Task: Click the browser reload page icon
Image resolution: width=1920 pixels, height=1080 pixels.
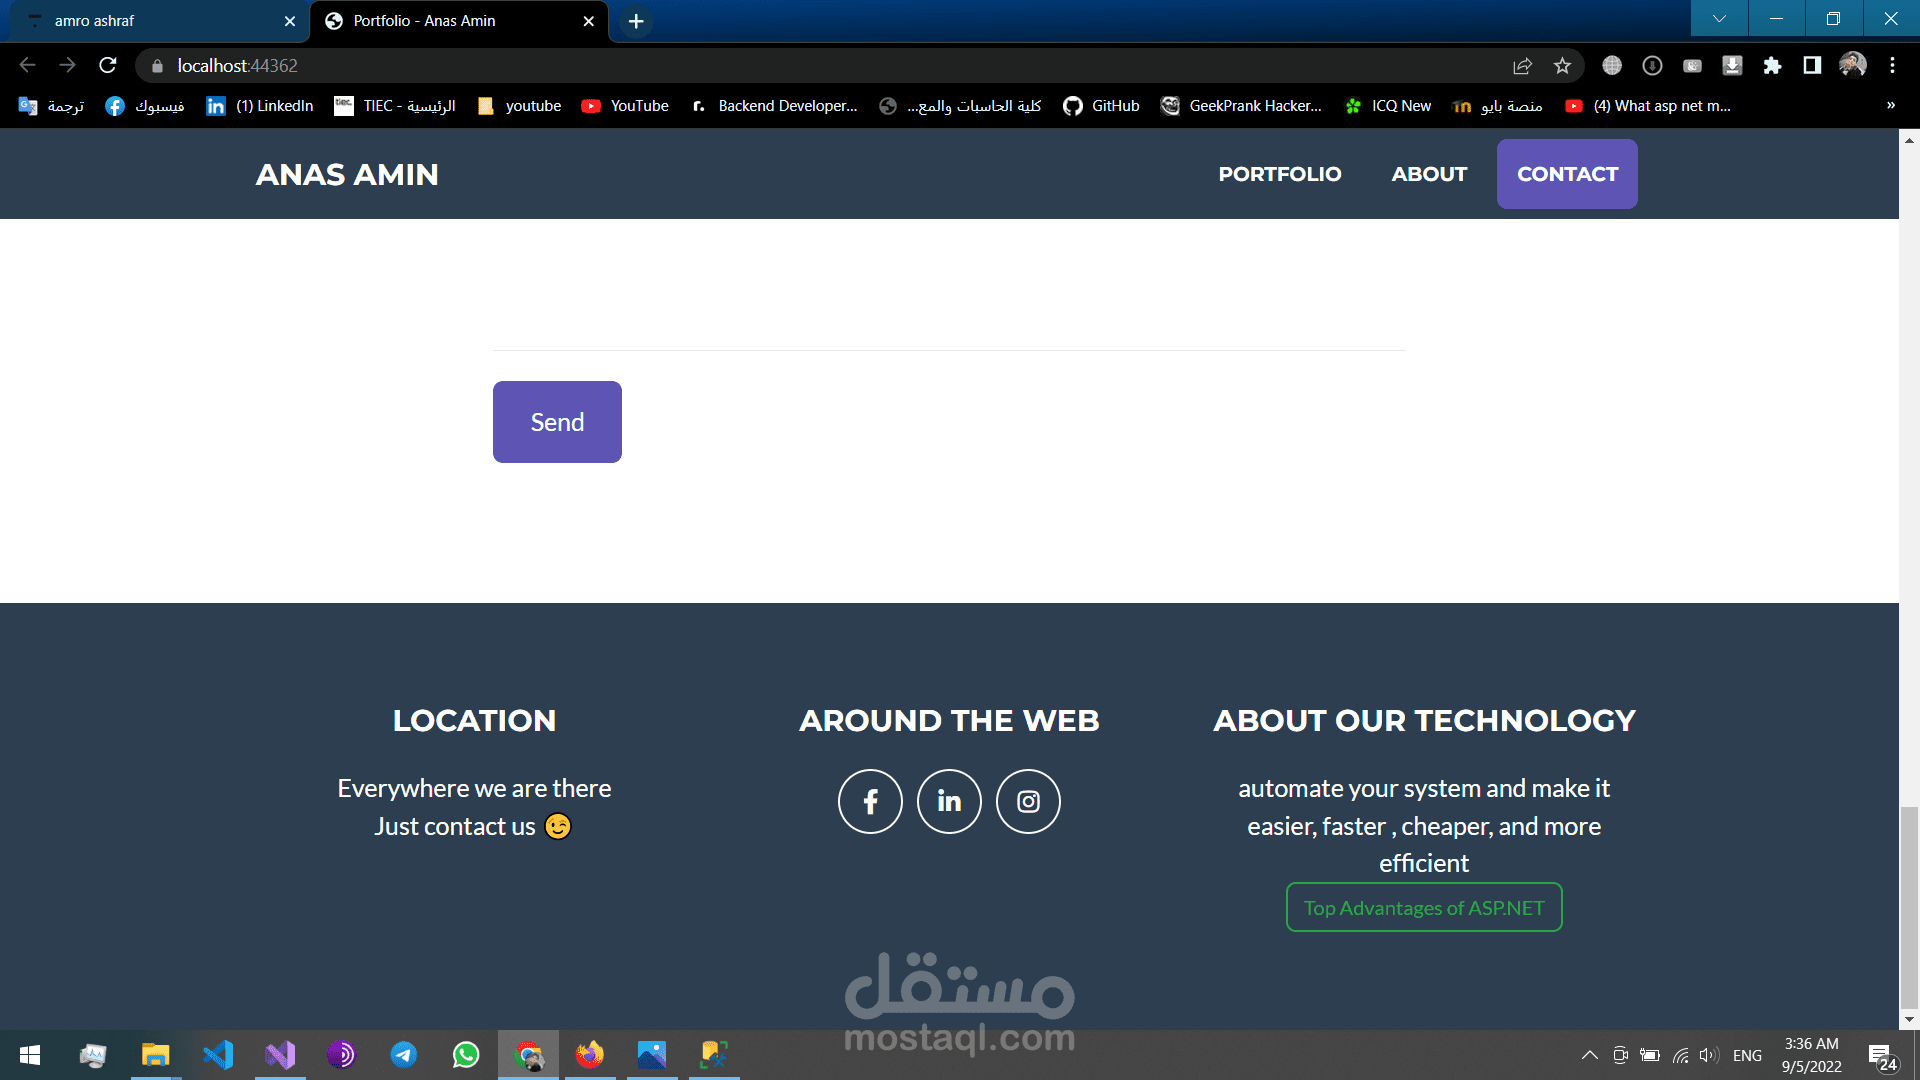Action: pos(108,65)
